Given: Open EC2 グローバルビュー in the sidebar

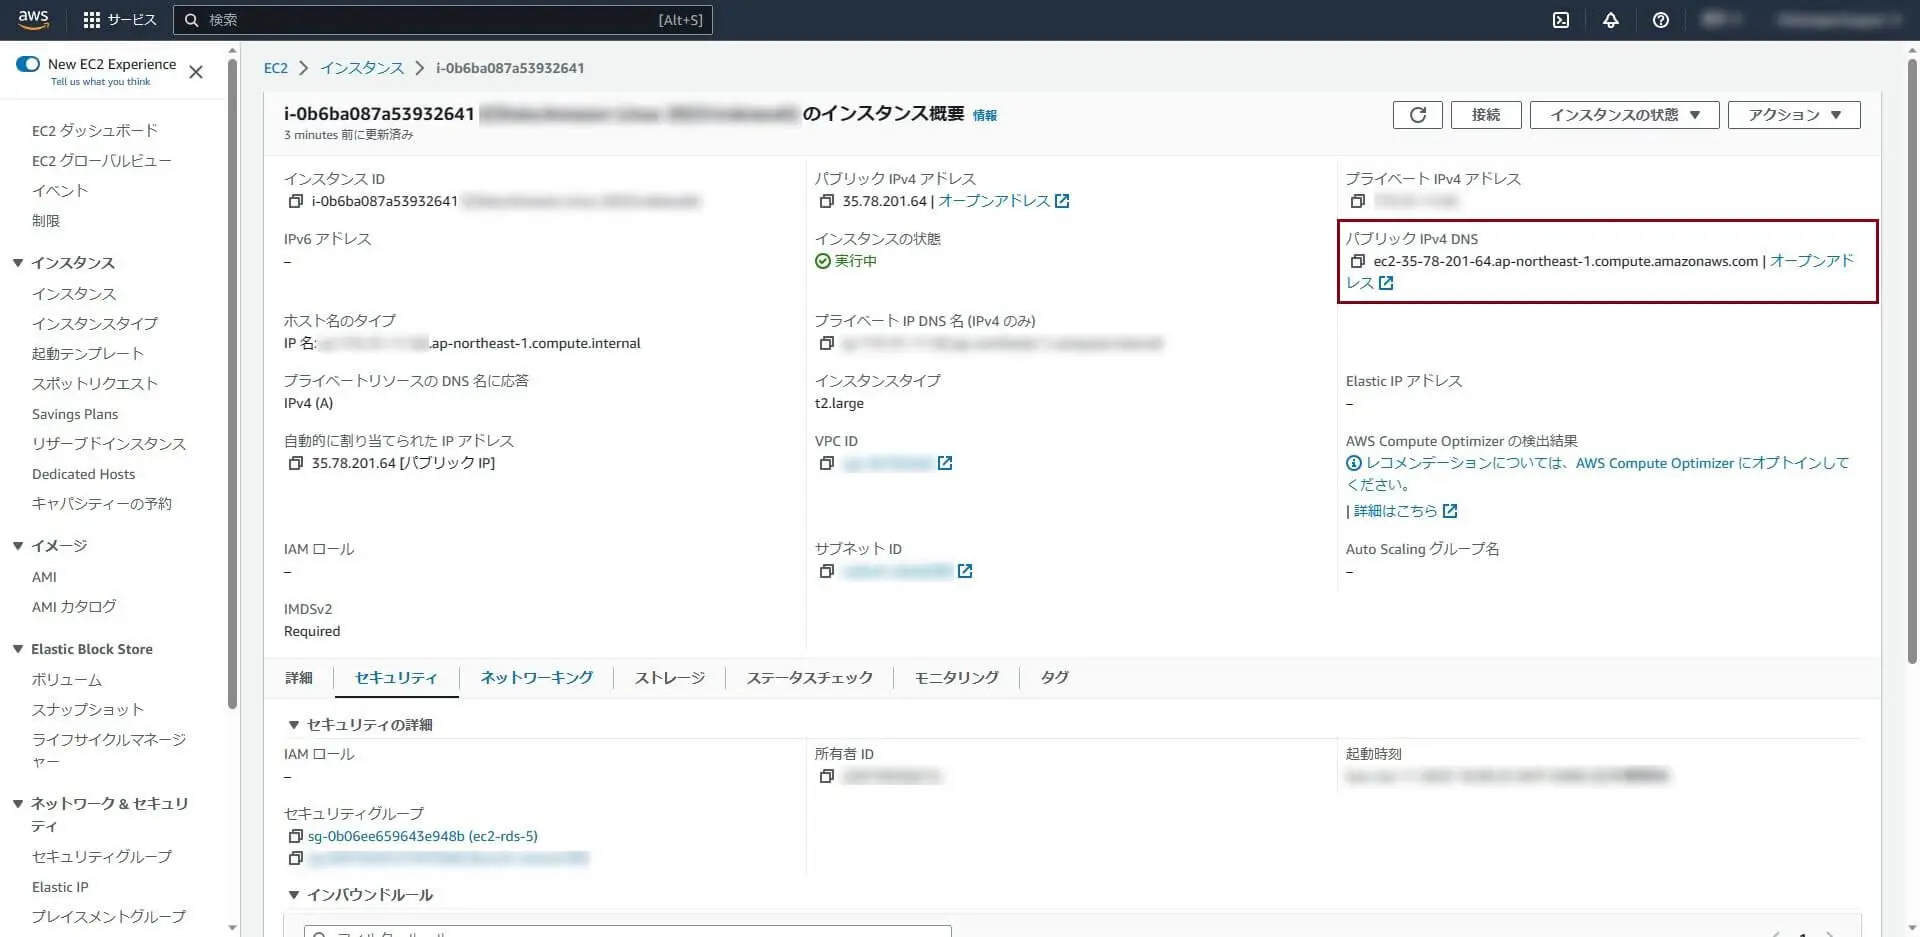Looking at the screenshot, I should 101,161.
